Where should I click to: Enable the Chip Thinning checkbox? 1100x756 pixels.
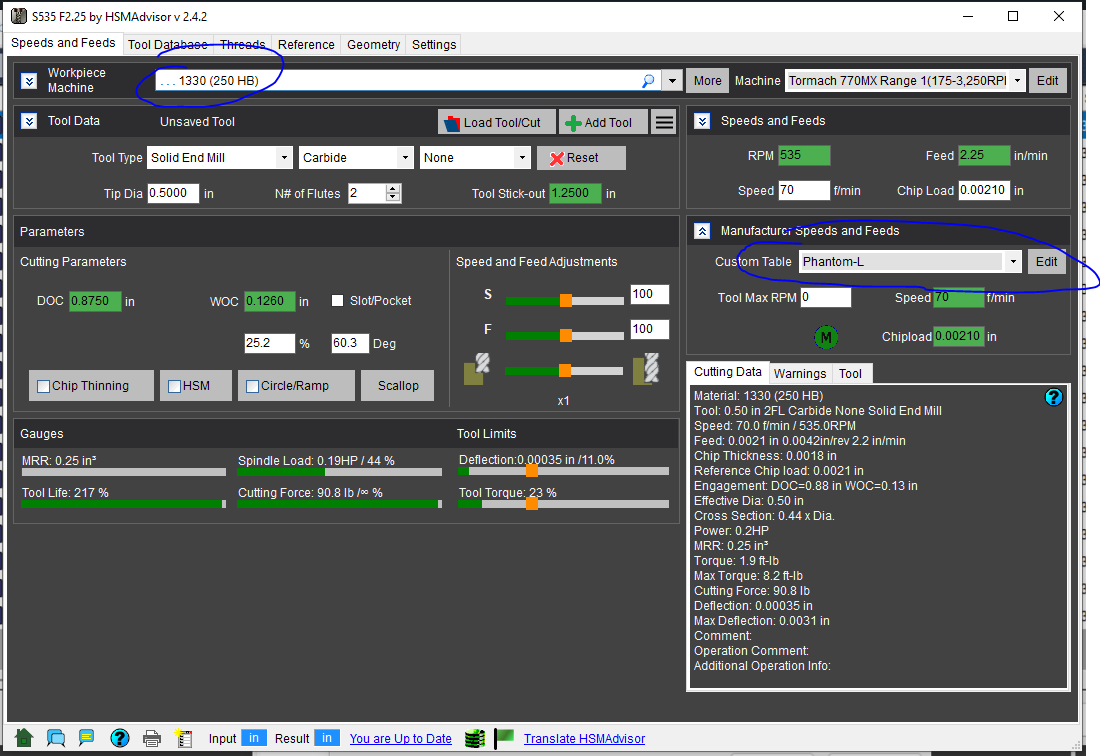coord(44,386)
